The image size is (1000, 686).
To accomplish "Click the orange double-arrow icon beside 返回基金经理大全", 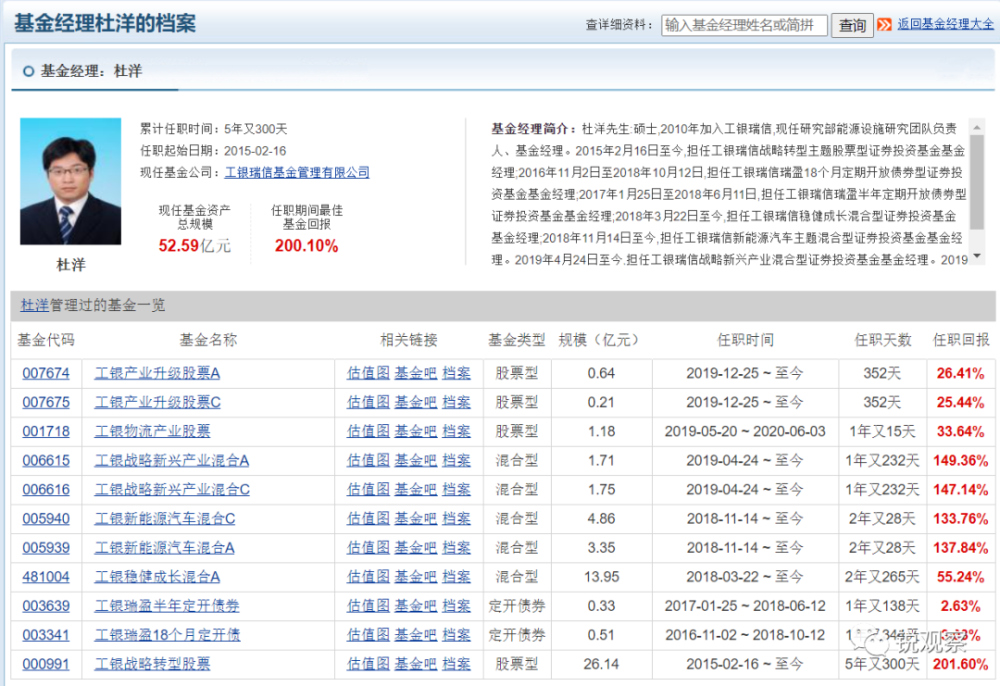I will pos(884,25).
